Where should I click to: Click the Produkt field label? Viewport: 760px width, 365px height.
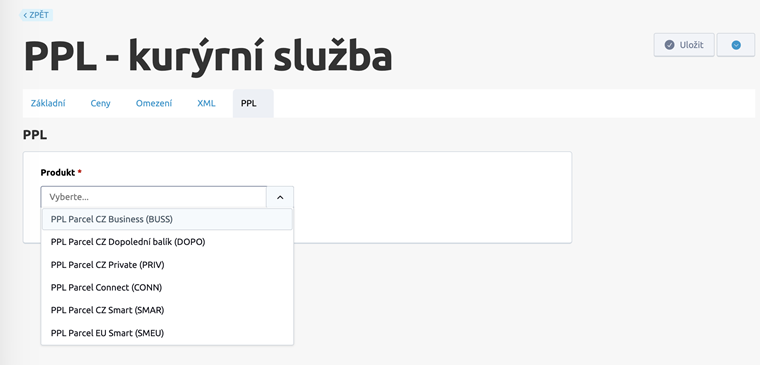point(58,173)
